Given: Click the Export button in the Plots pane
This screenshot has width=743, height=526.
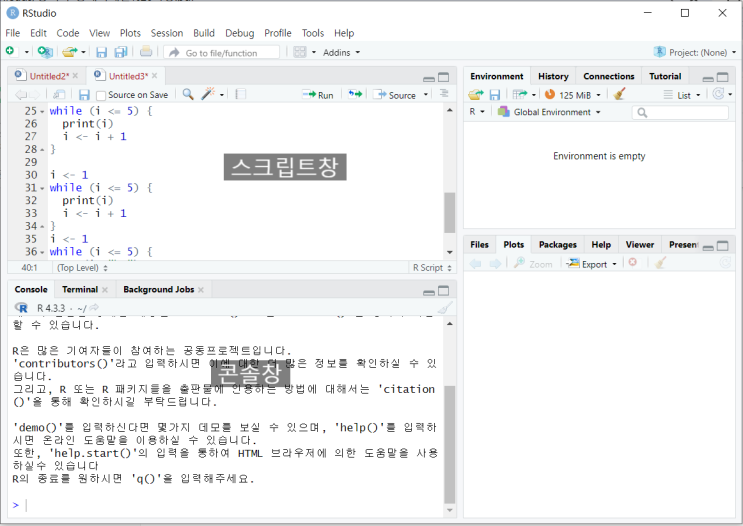Looking at the screenshot, I should click(x=591, y=263).
